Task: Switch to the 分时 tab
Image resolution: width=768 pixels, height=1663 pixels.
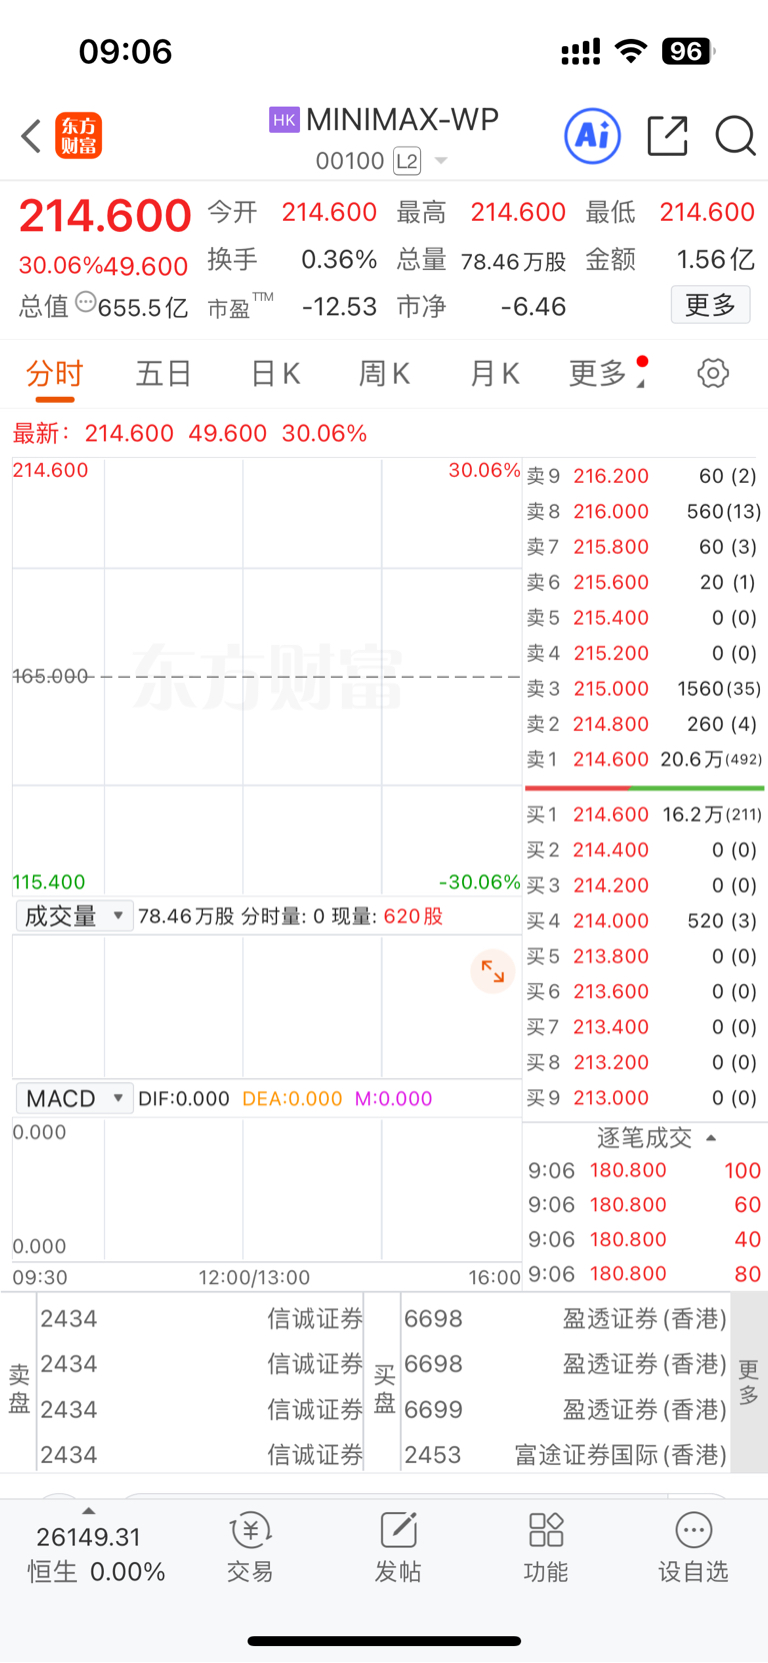Action: pos(55,375)
